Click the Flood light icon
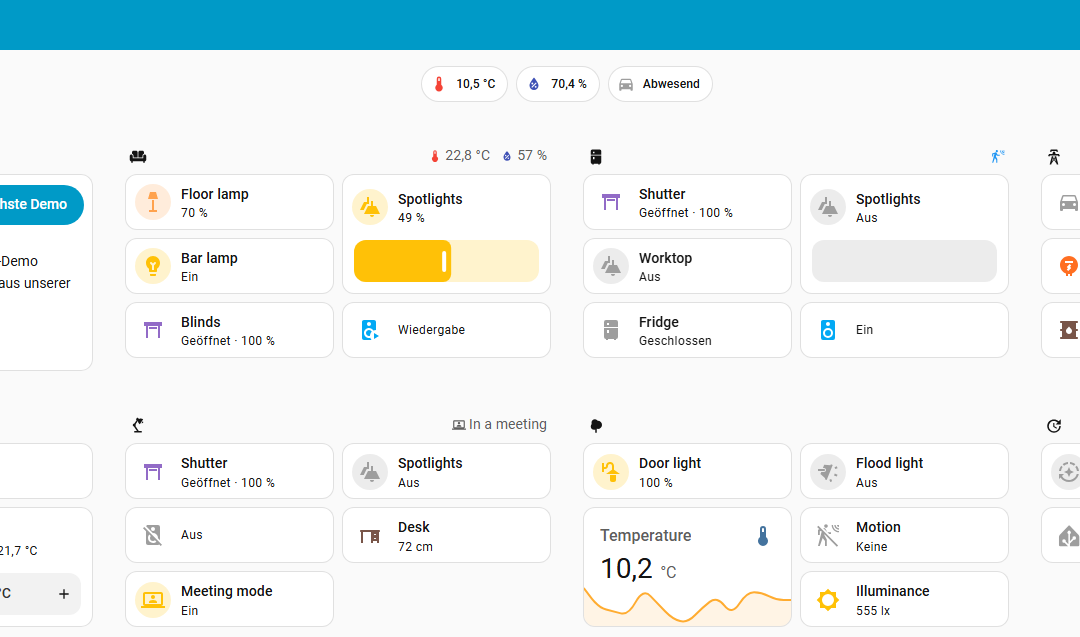The height and width of the screenshot is (637, 1080). [x=827, y=471]
